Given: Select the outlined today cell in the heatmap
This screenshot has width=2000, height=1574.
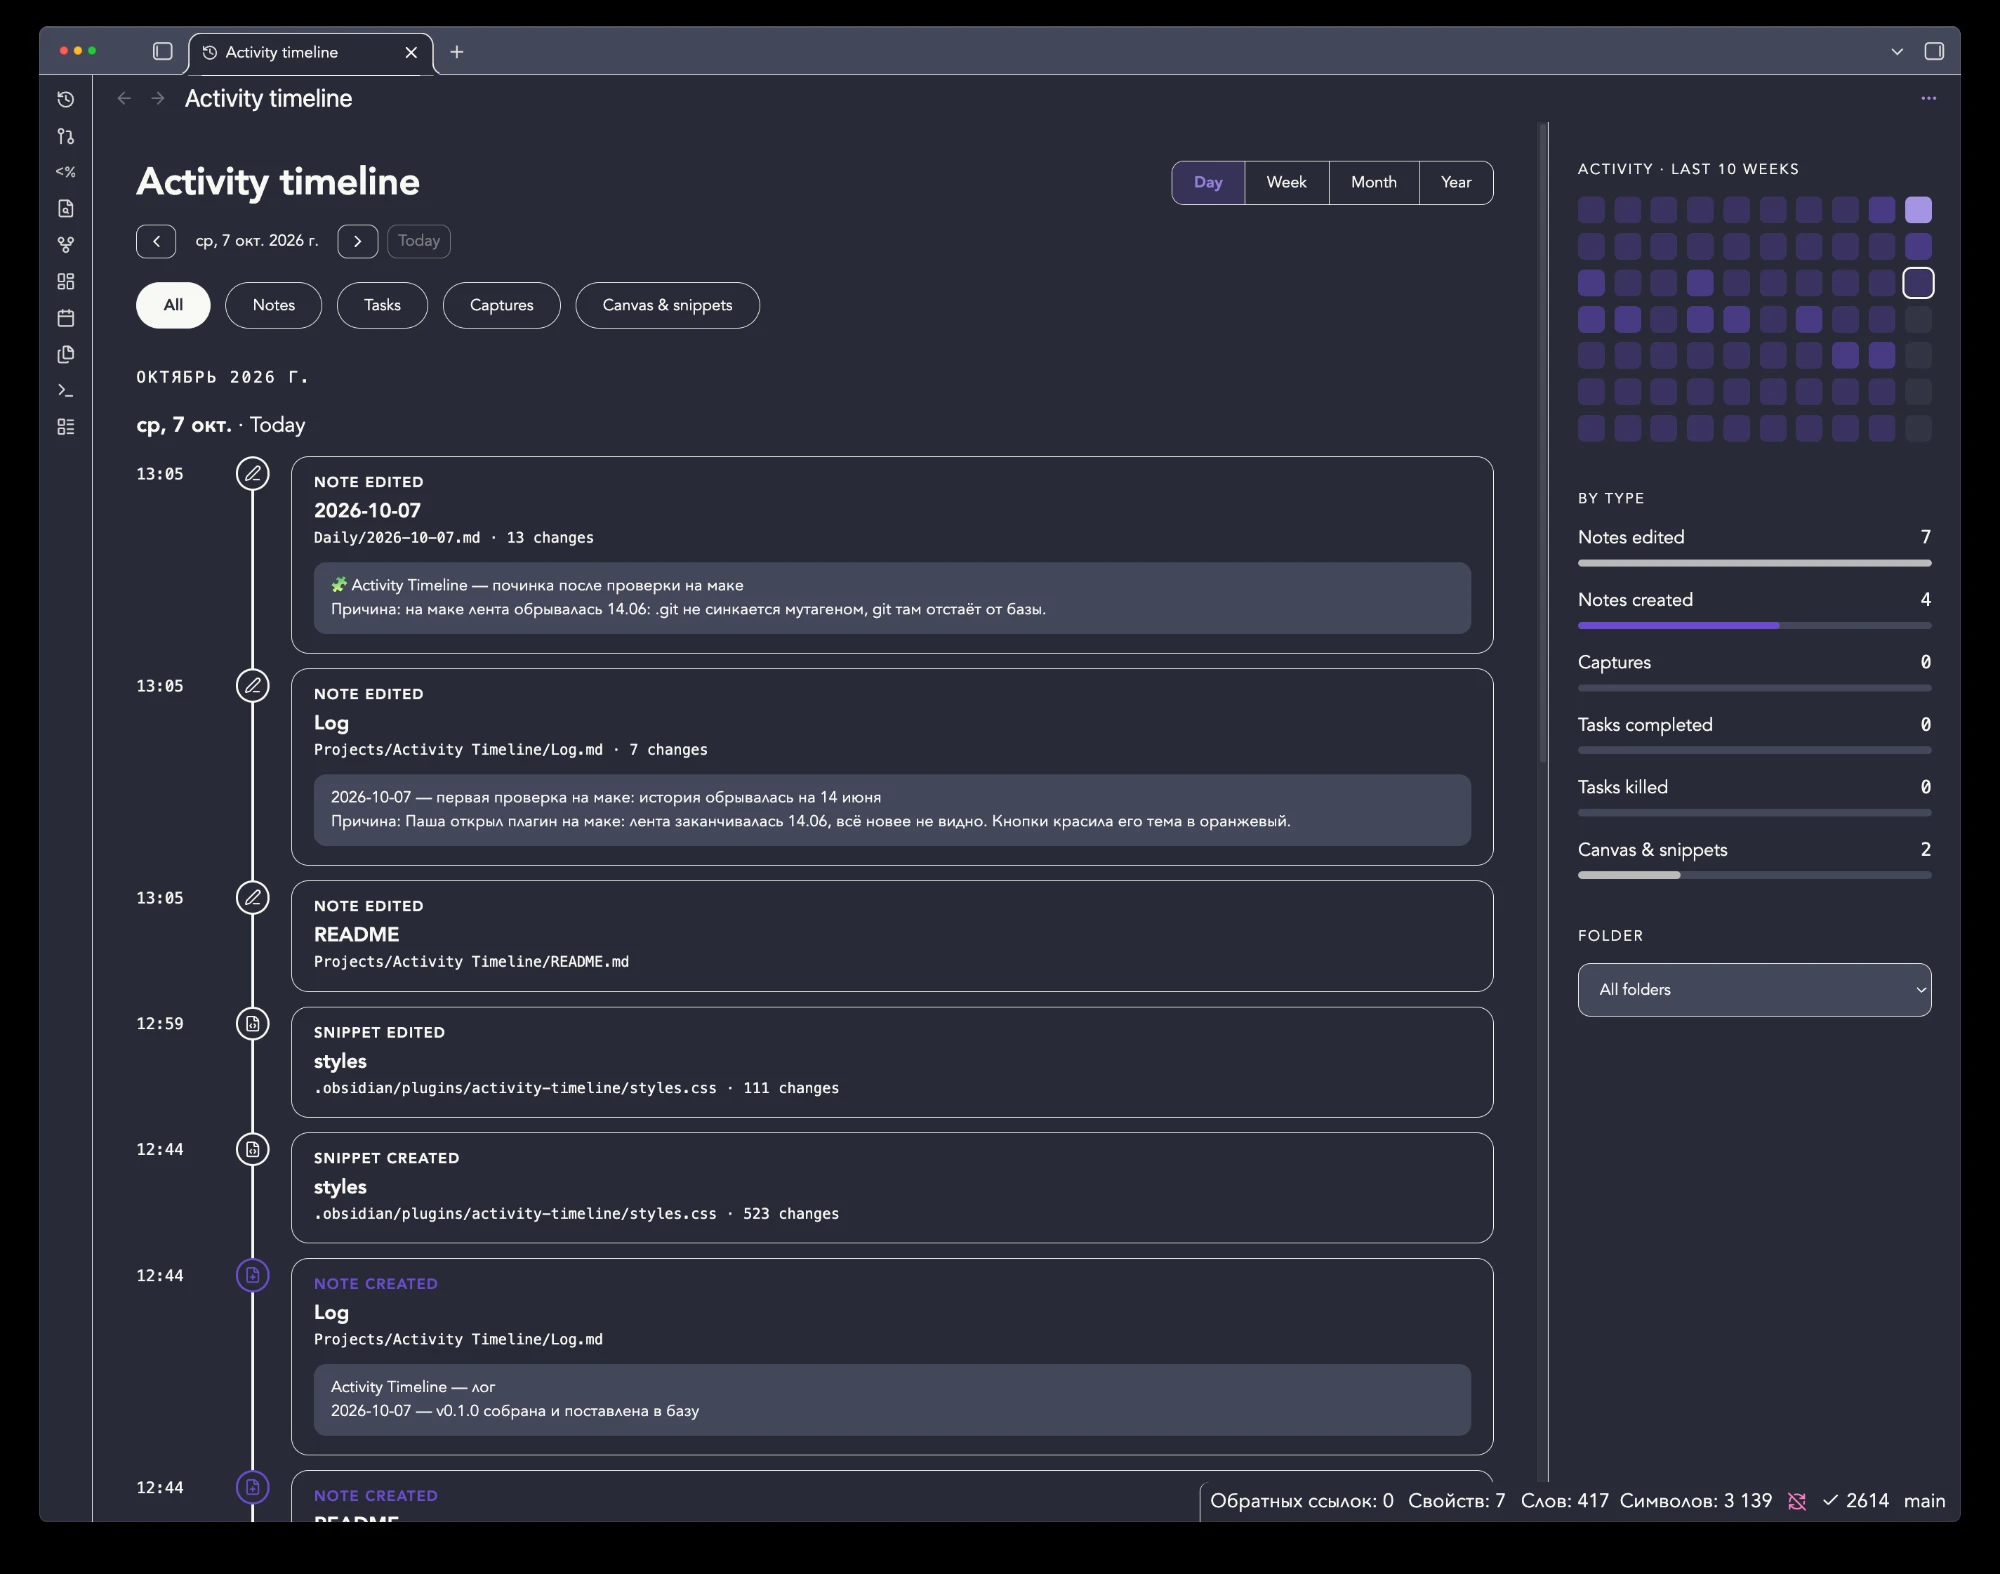Looking at the screenshot, I should click(1918, 283).
